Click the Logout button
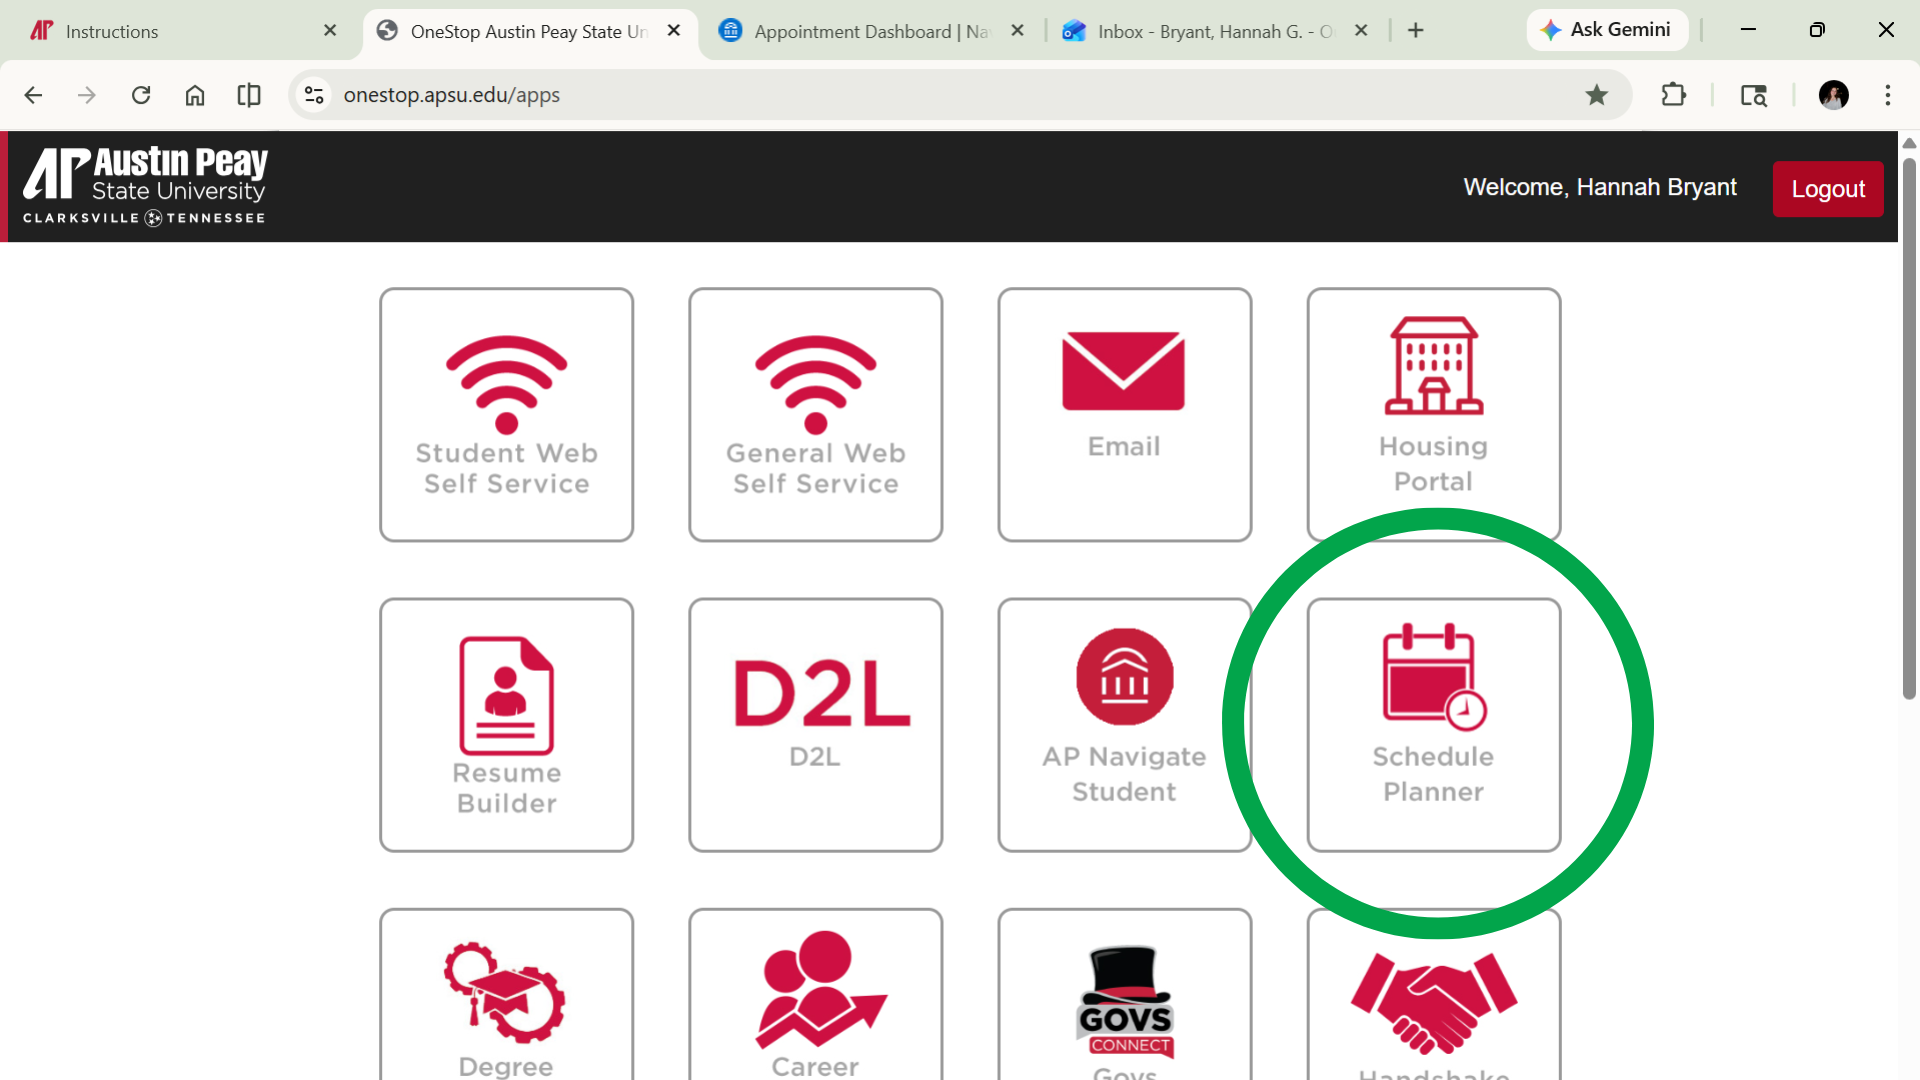The width and height of the screenshot is (1920, 1080). [1827, 188]
